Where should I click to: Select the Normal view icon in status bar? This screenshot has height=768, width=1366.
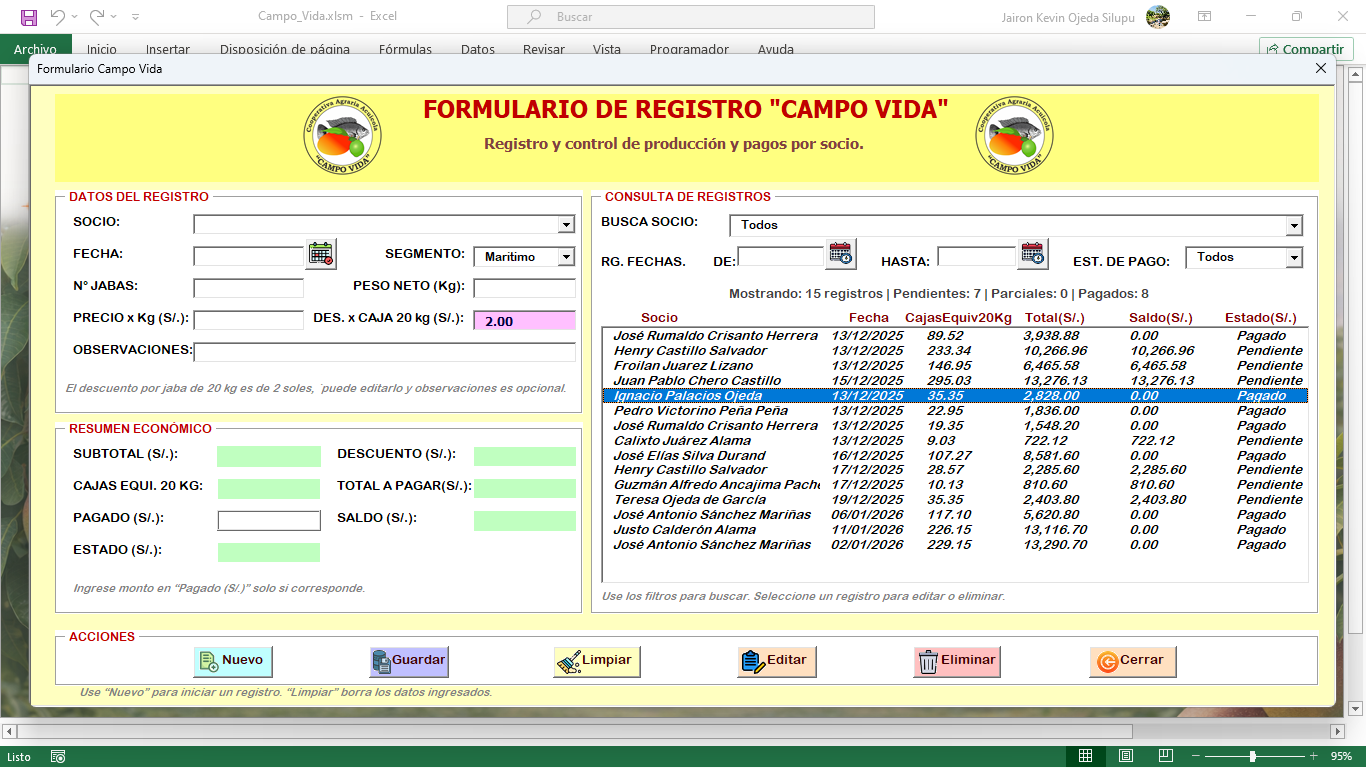click(1086, 757)
